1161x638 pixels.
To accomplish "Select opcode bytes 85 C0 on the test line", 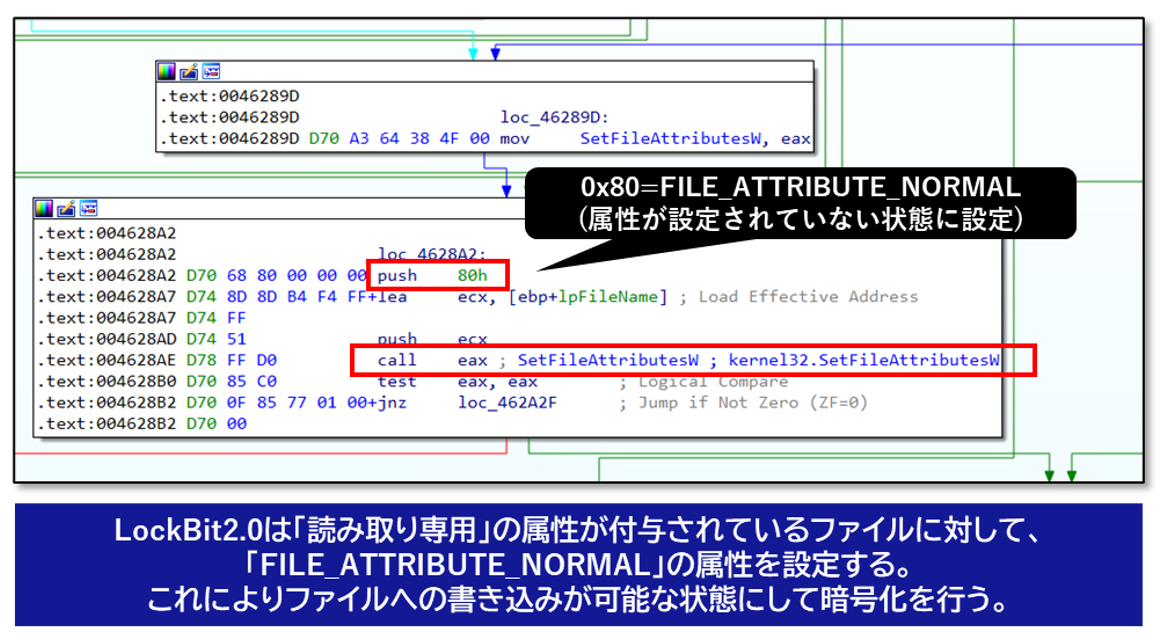I will pos(252,382).
